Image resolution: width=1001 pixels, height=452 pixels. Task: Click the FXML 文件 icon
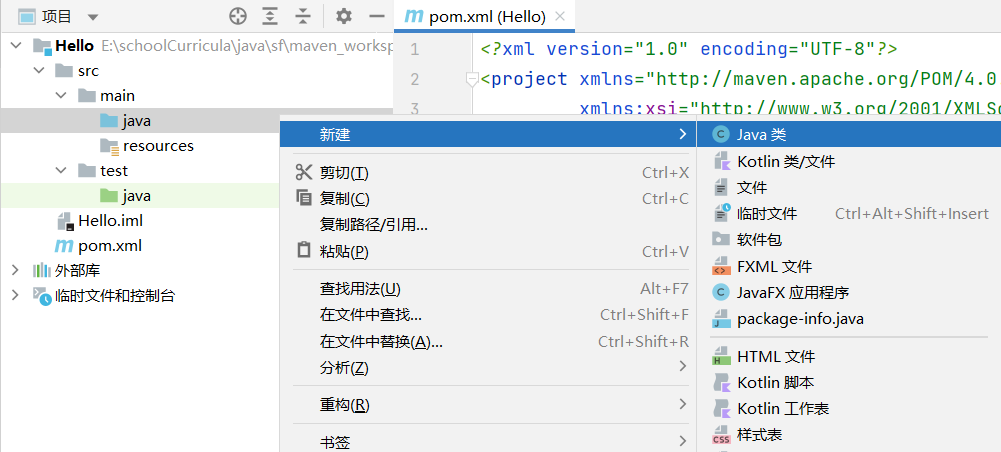(x=721, y=266)
